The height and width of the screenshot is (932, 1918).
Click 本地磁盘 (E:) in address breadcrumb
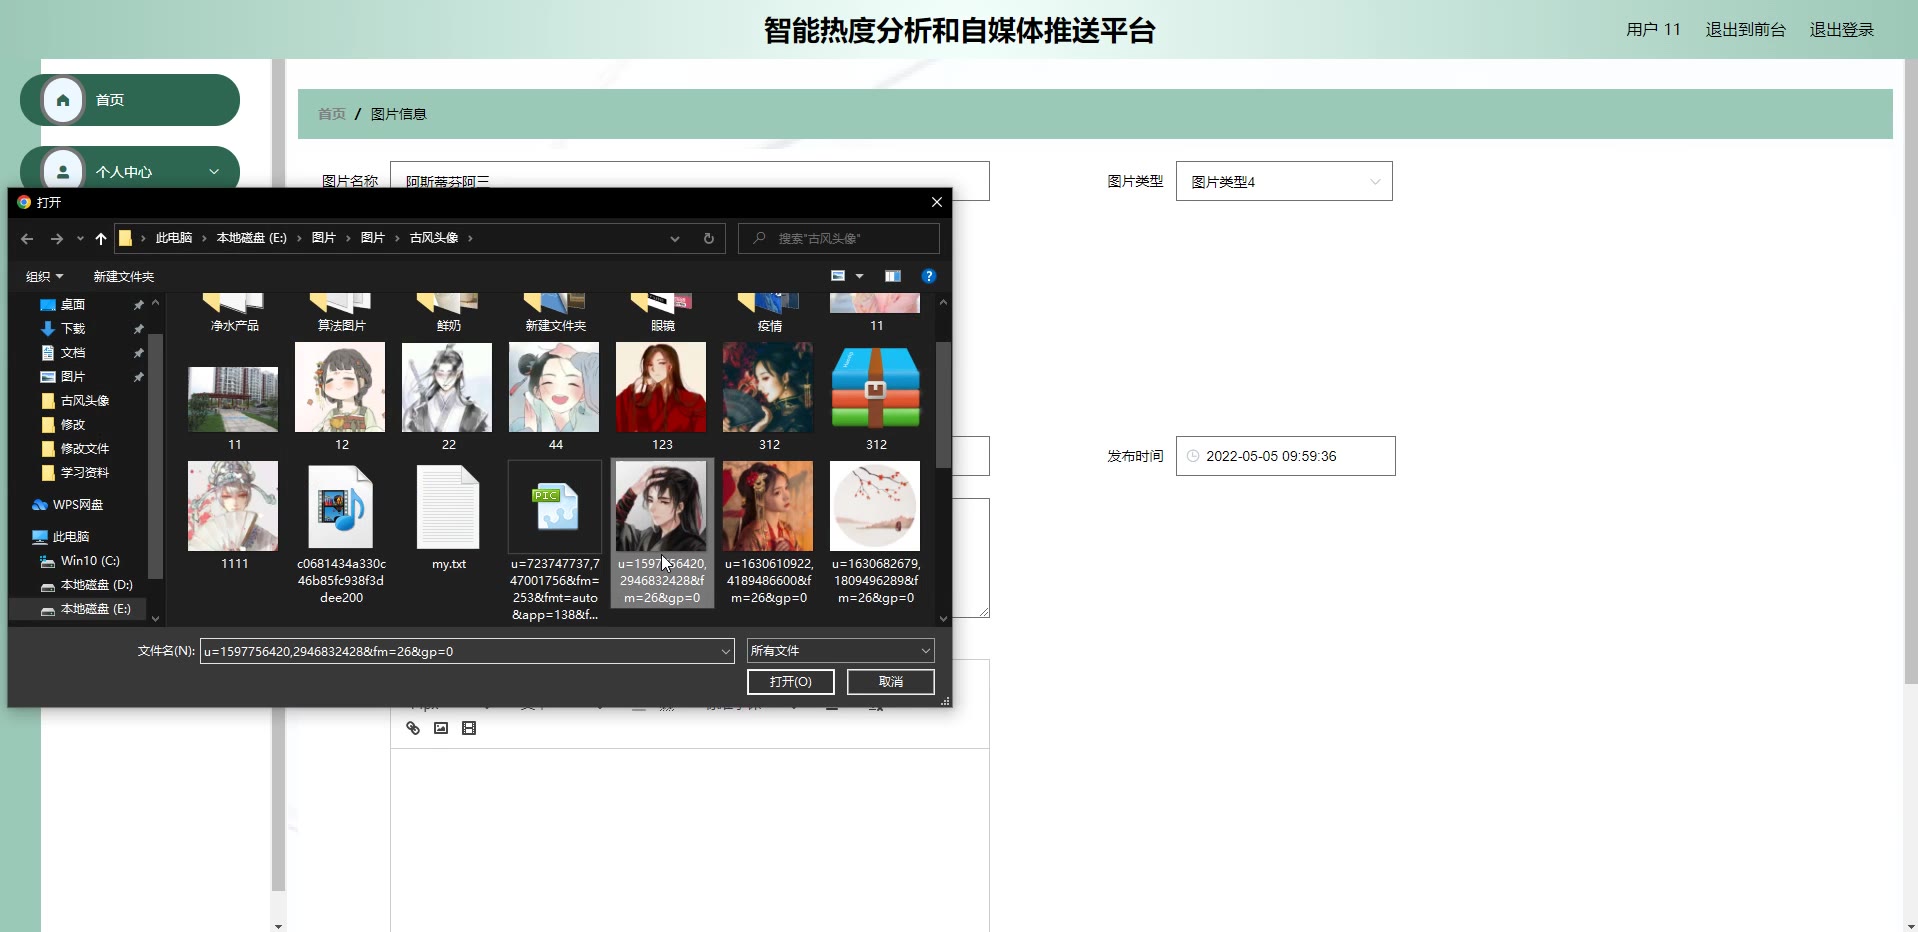tap(252, 238)
